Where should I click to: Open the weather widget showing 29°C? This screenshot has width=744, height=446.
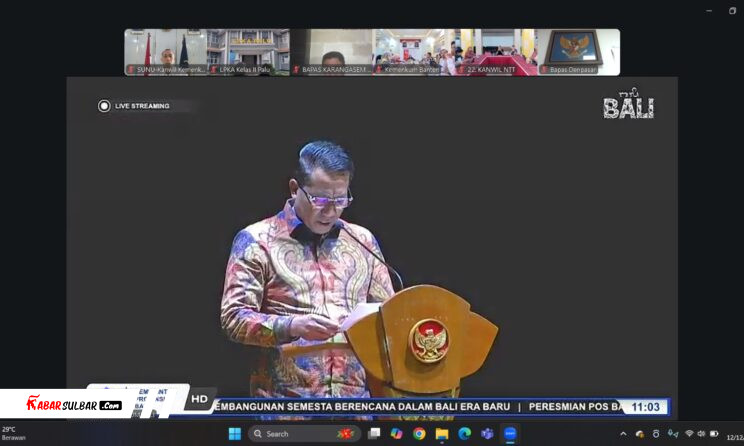point(14,433)
